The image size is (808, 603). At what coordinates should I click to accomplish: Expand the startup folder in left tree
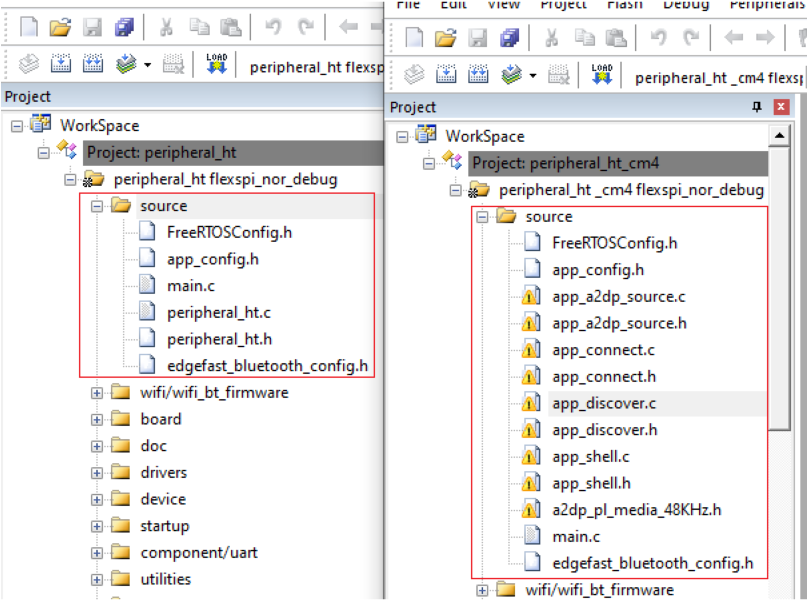[97, 526]
